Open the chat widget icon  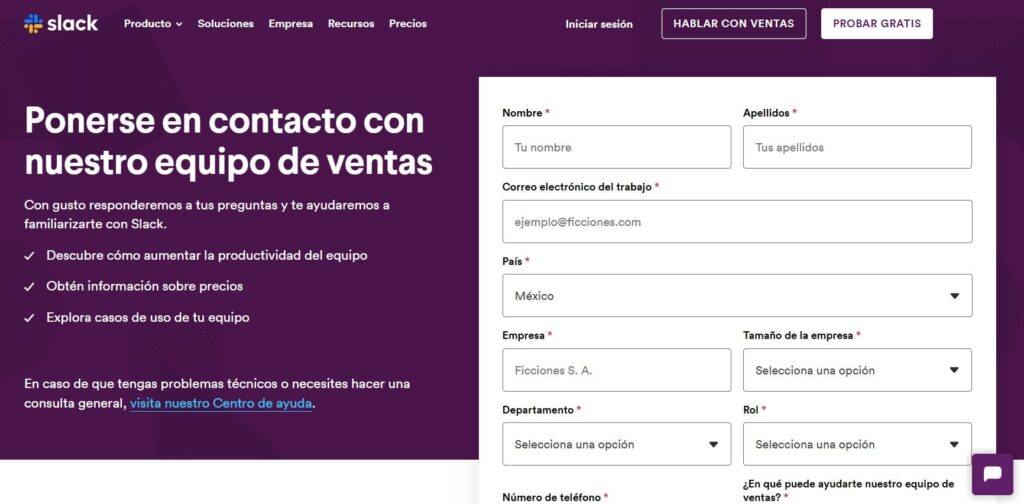(x=992, y=474)
